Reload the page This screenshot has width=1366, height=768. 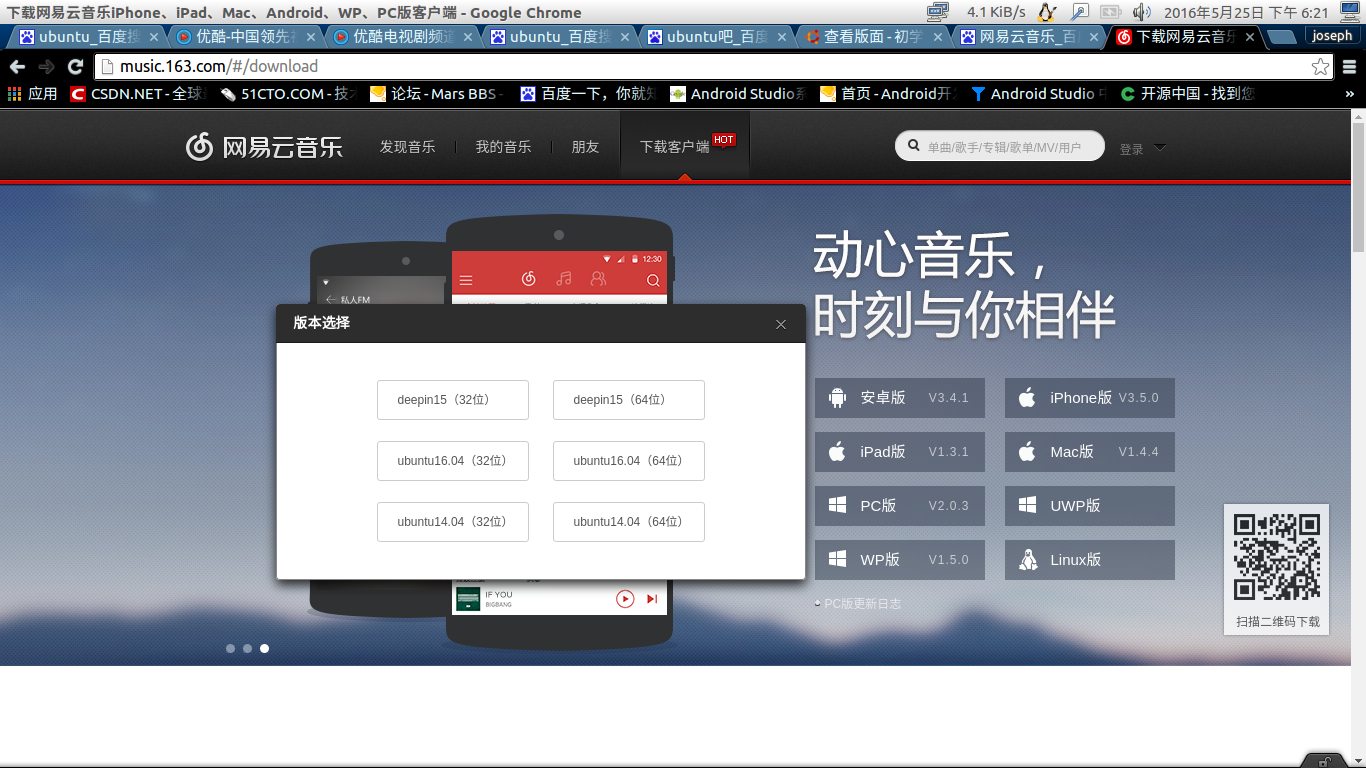[x=75, y=67]
